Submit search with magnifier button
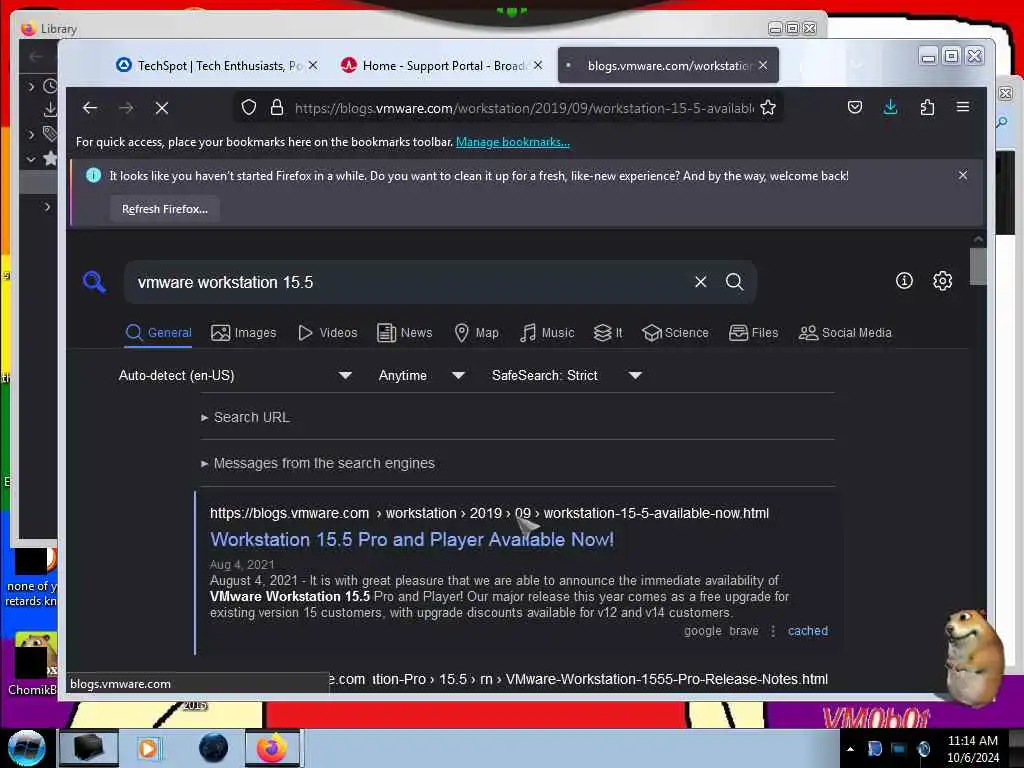1024x768 pixels. pos(735,281)
